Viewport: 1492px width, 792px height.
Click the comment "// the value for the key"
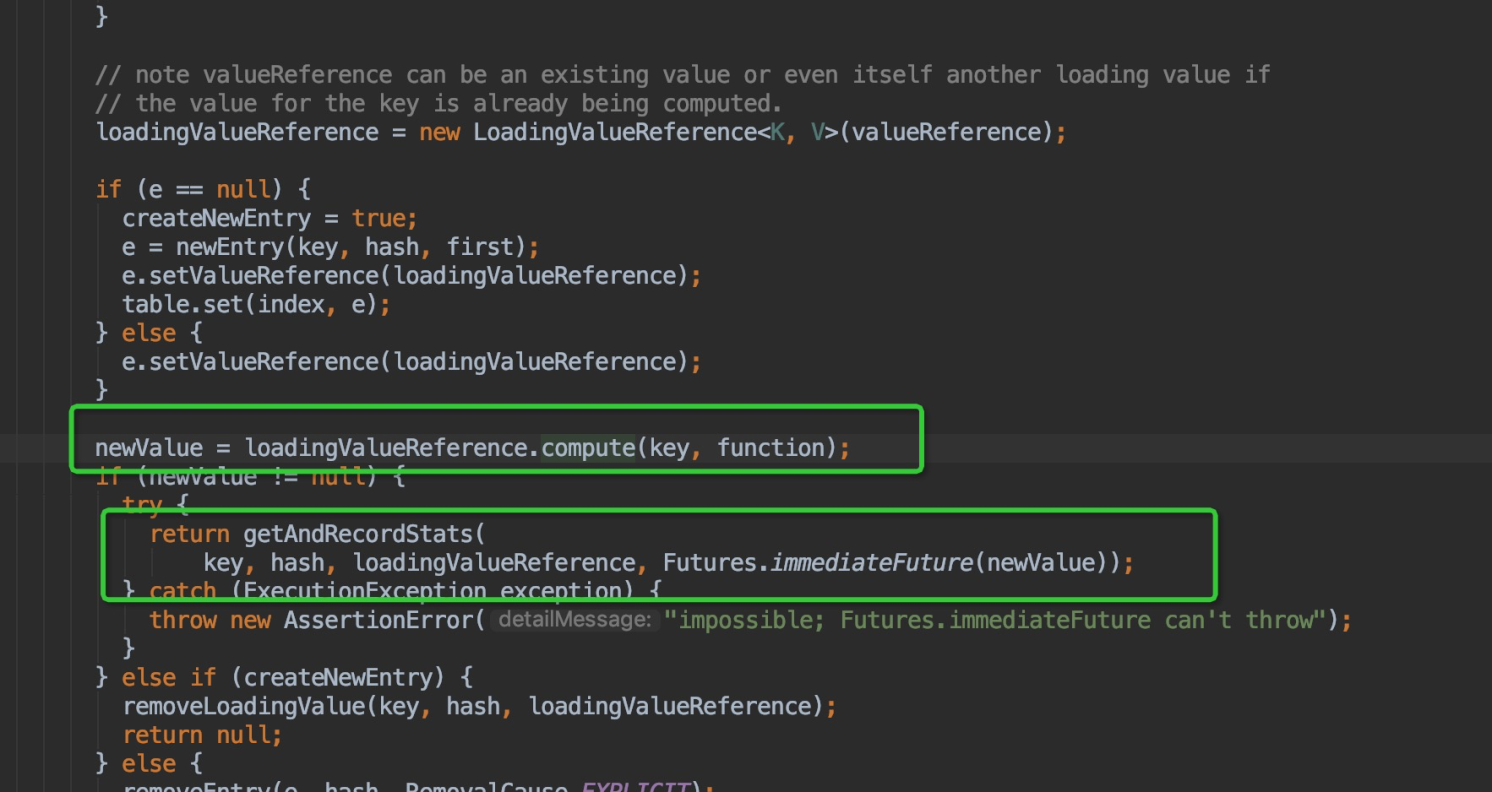coord(439,104)
